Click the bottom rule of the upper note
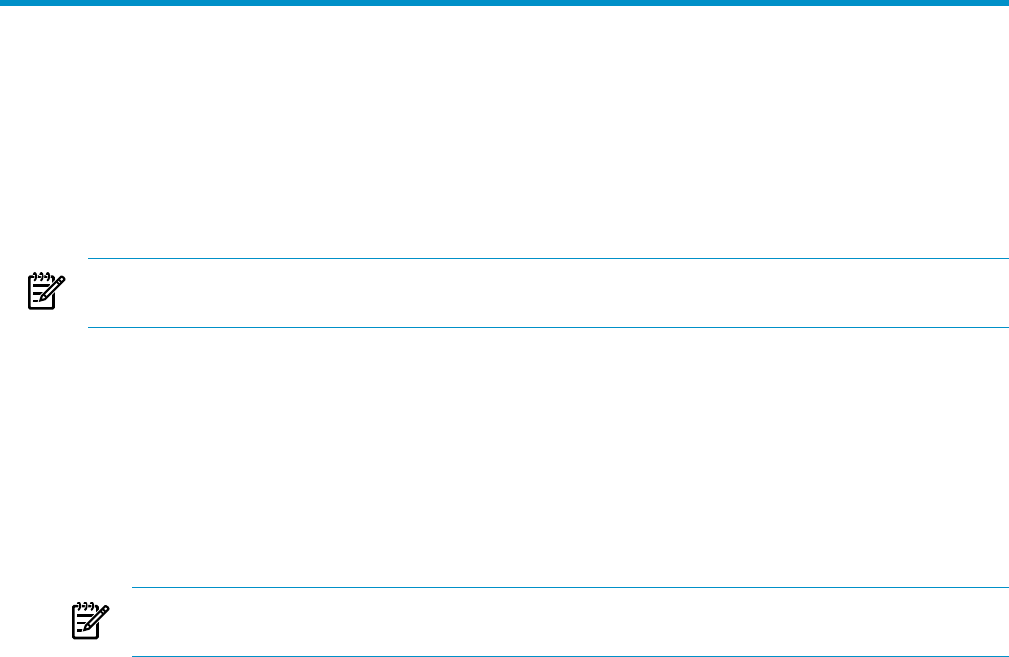Screen dimensions: 1009x657 [x=548, y=327]
